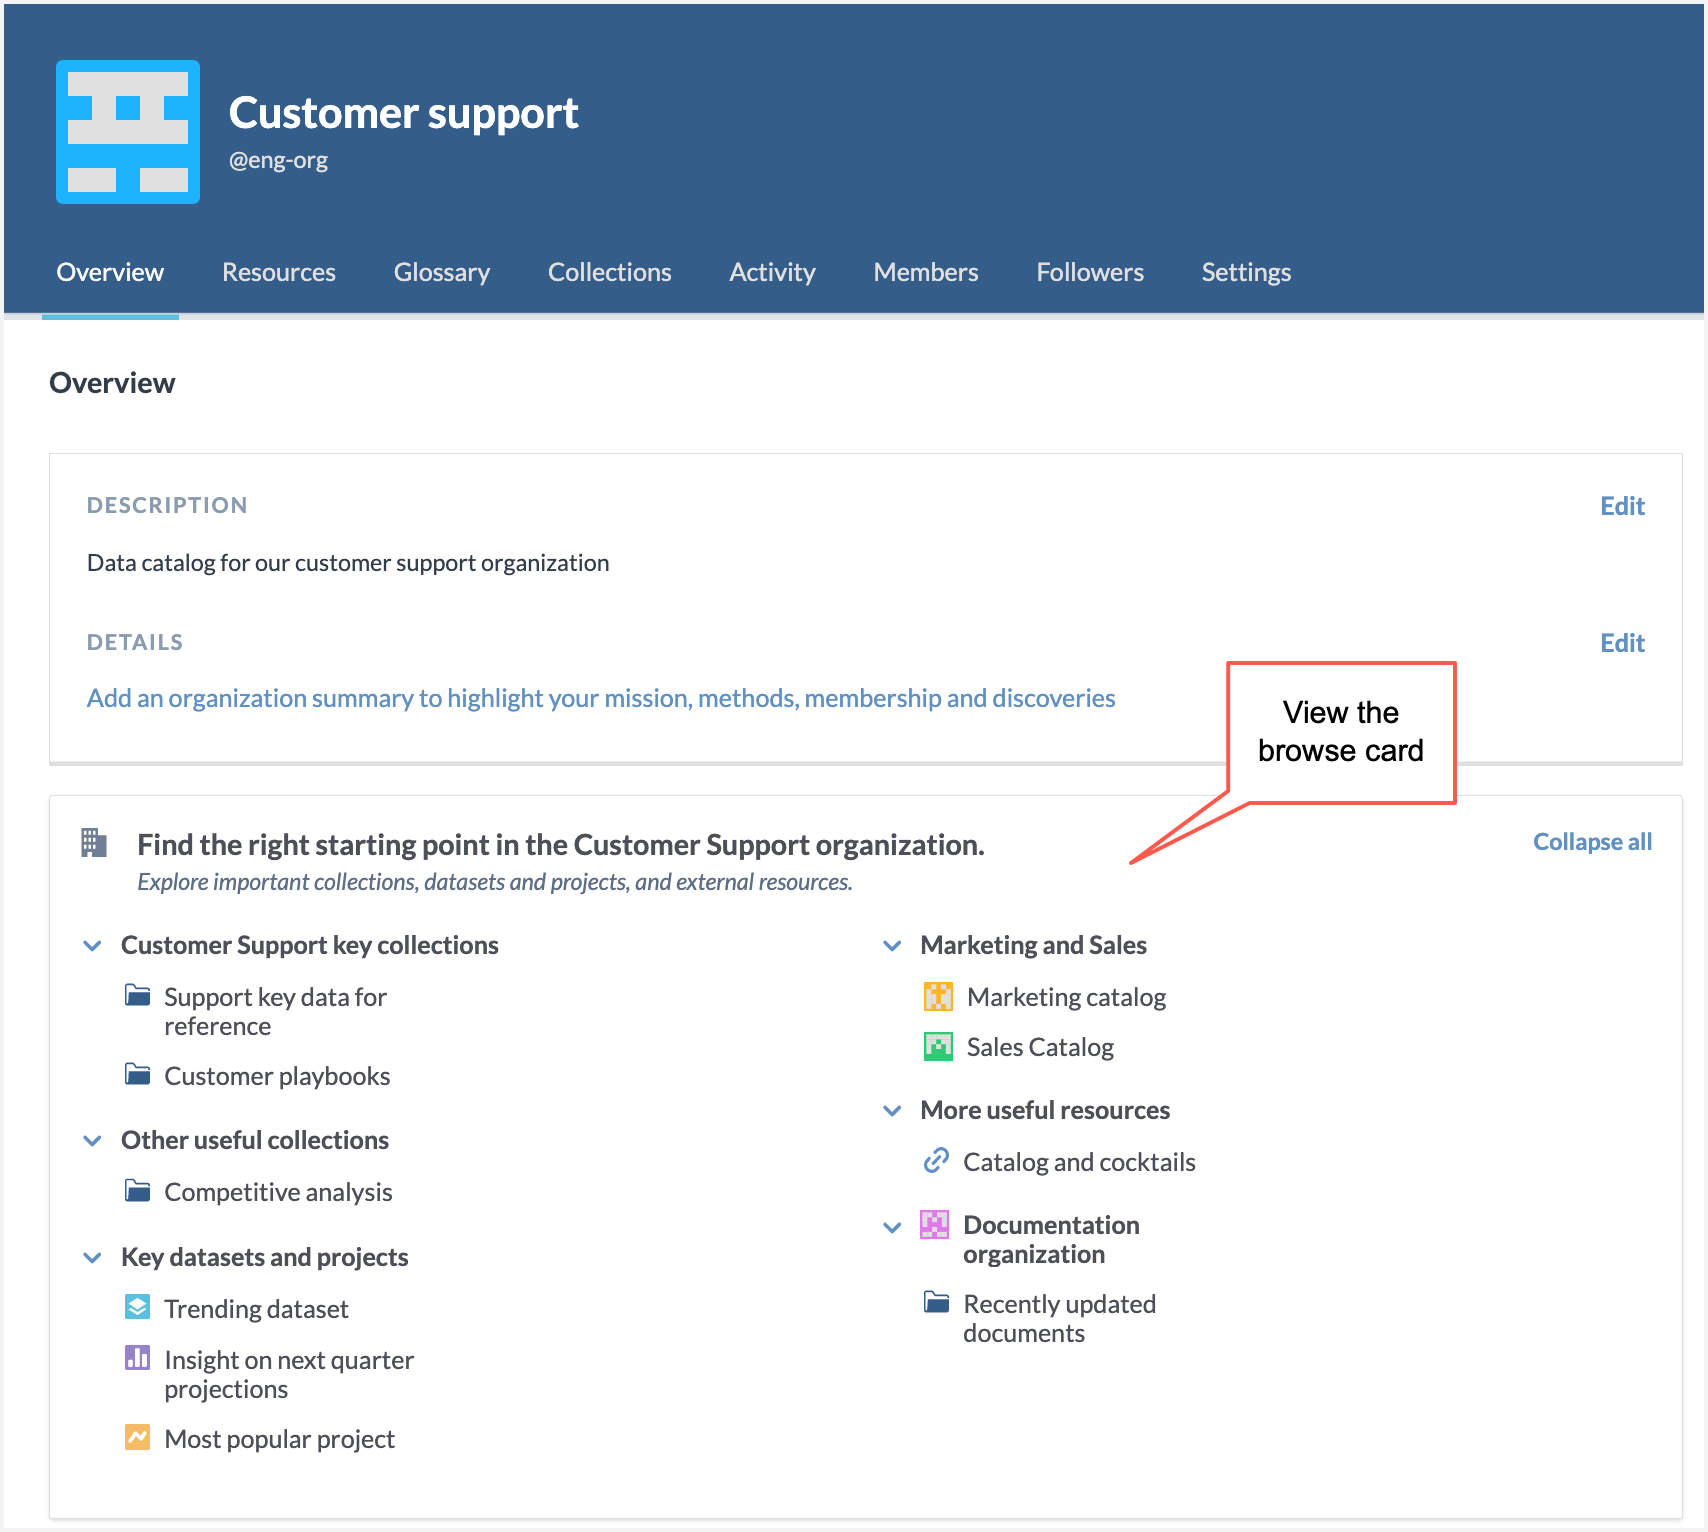Open the Resources tab

coord(279,272)
